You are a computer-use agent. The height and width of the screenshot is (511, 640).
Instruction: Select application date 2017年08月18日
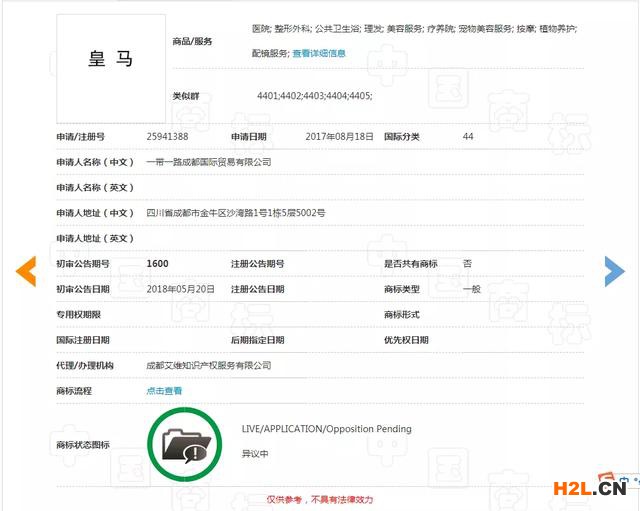click(339, 136)
